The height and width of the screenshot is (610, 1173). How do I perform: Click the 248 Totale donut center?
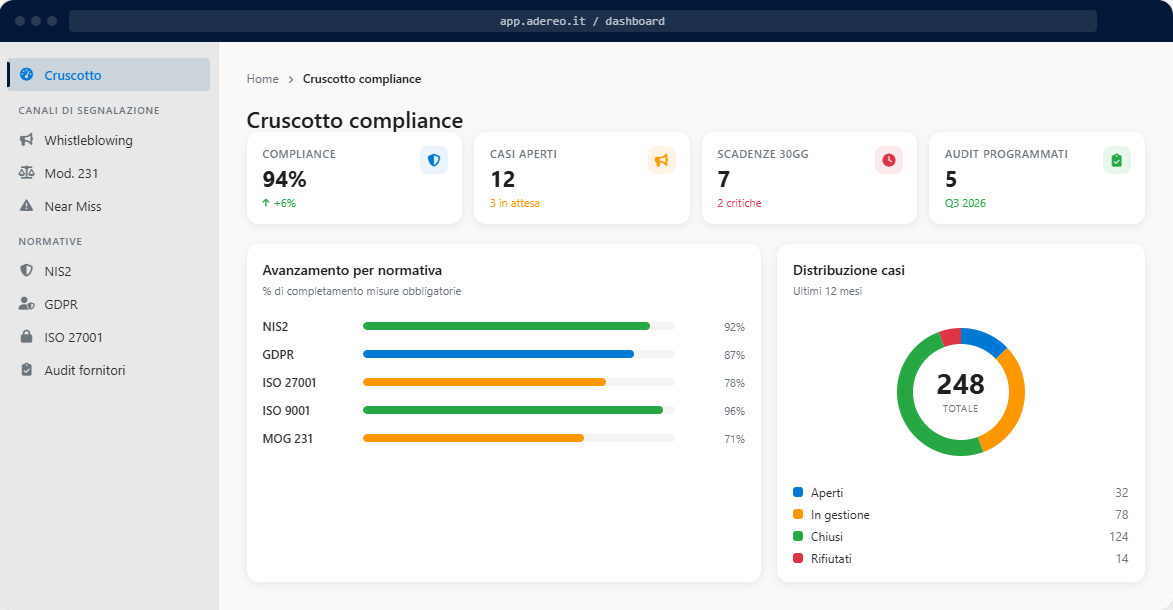coord(961,392)
